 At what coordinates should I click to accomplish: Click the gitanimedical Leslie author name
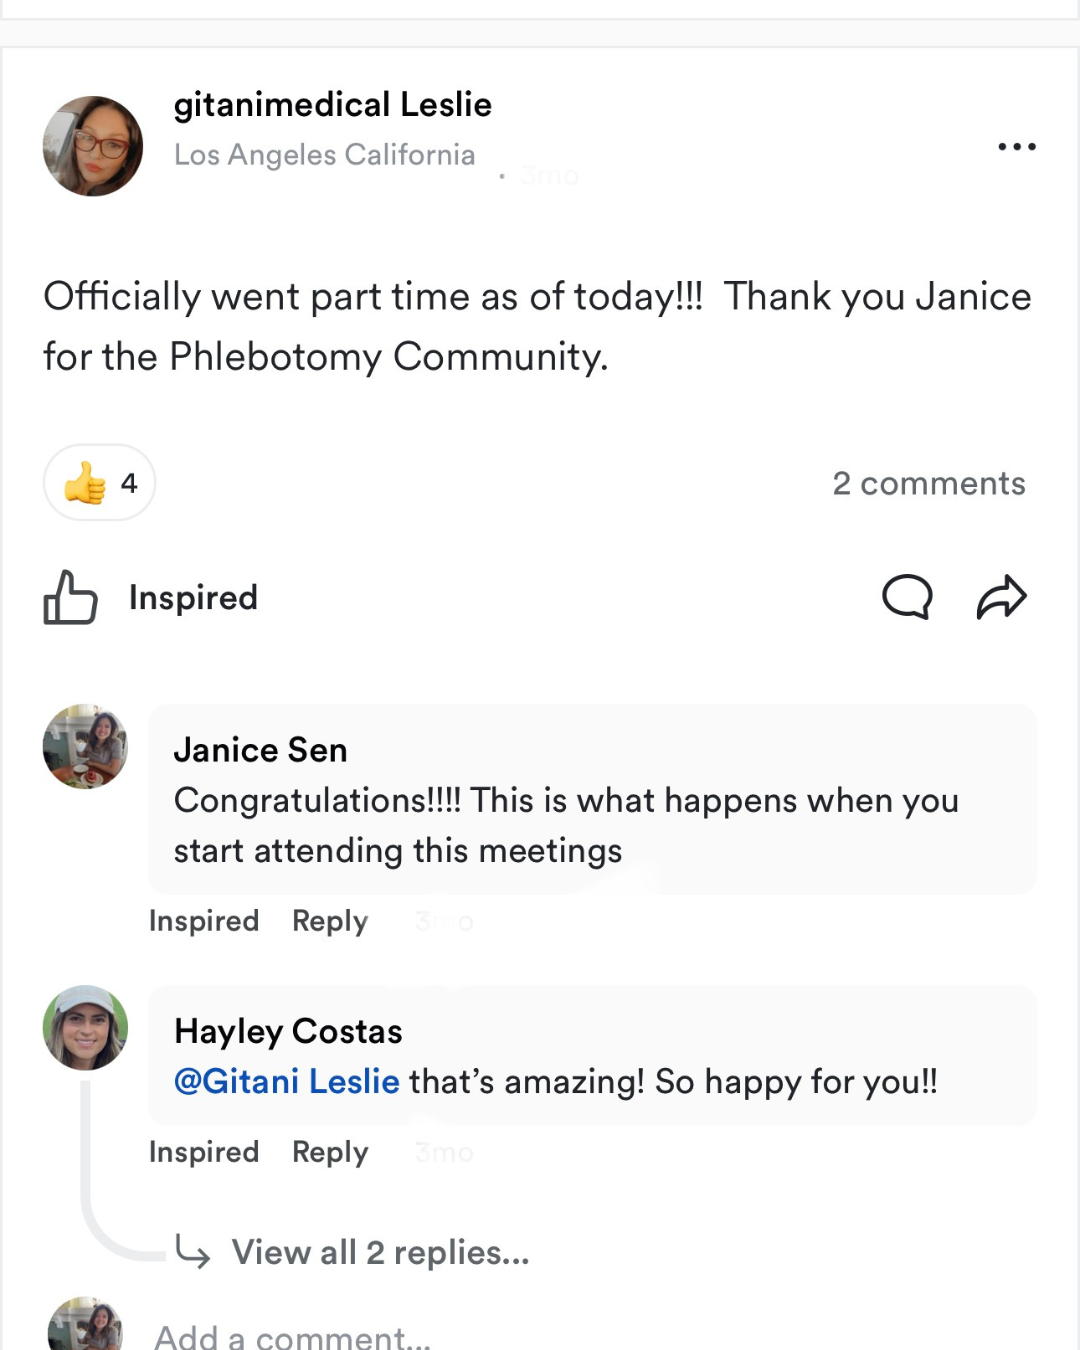(333, 105)
